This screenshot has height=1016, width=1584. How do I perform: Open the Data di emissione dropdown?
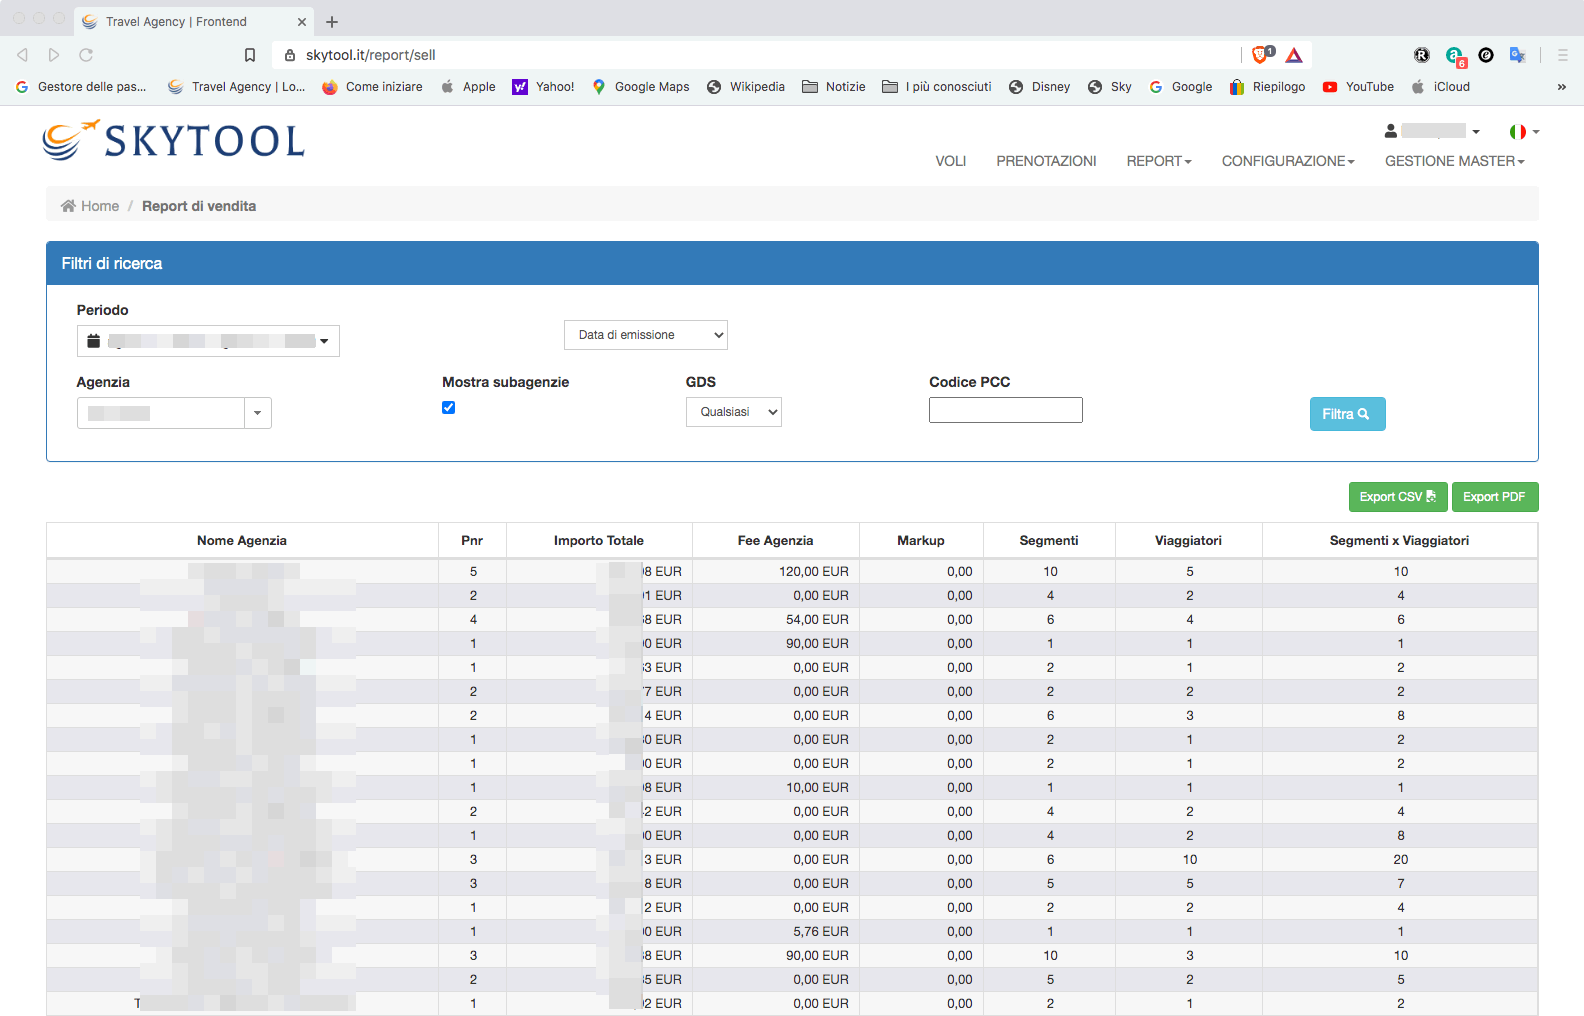pyautogui.click(x=646, y=335)
